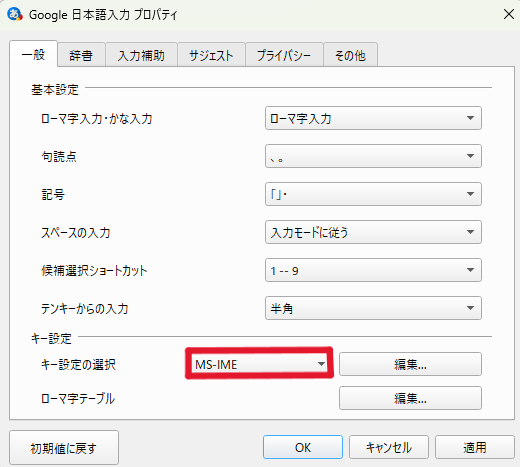The height and width of the screenshot is (467, 520).
Task: Switch to the 辞書 tab
Action: (x=81, y=55)
